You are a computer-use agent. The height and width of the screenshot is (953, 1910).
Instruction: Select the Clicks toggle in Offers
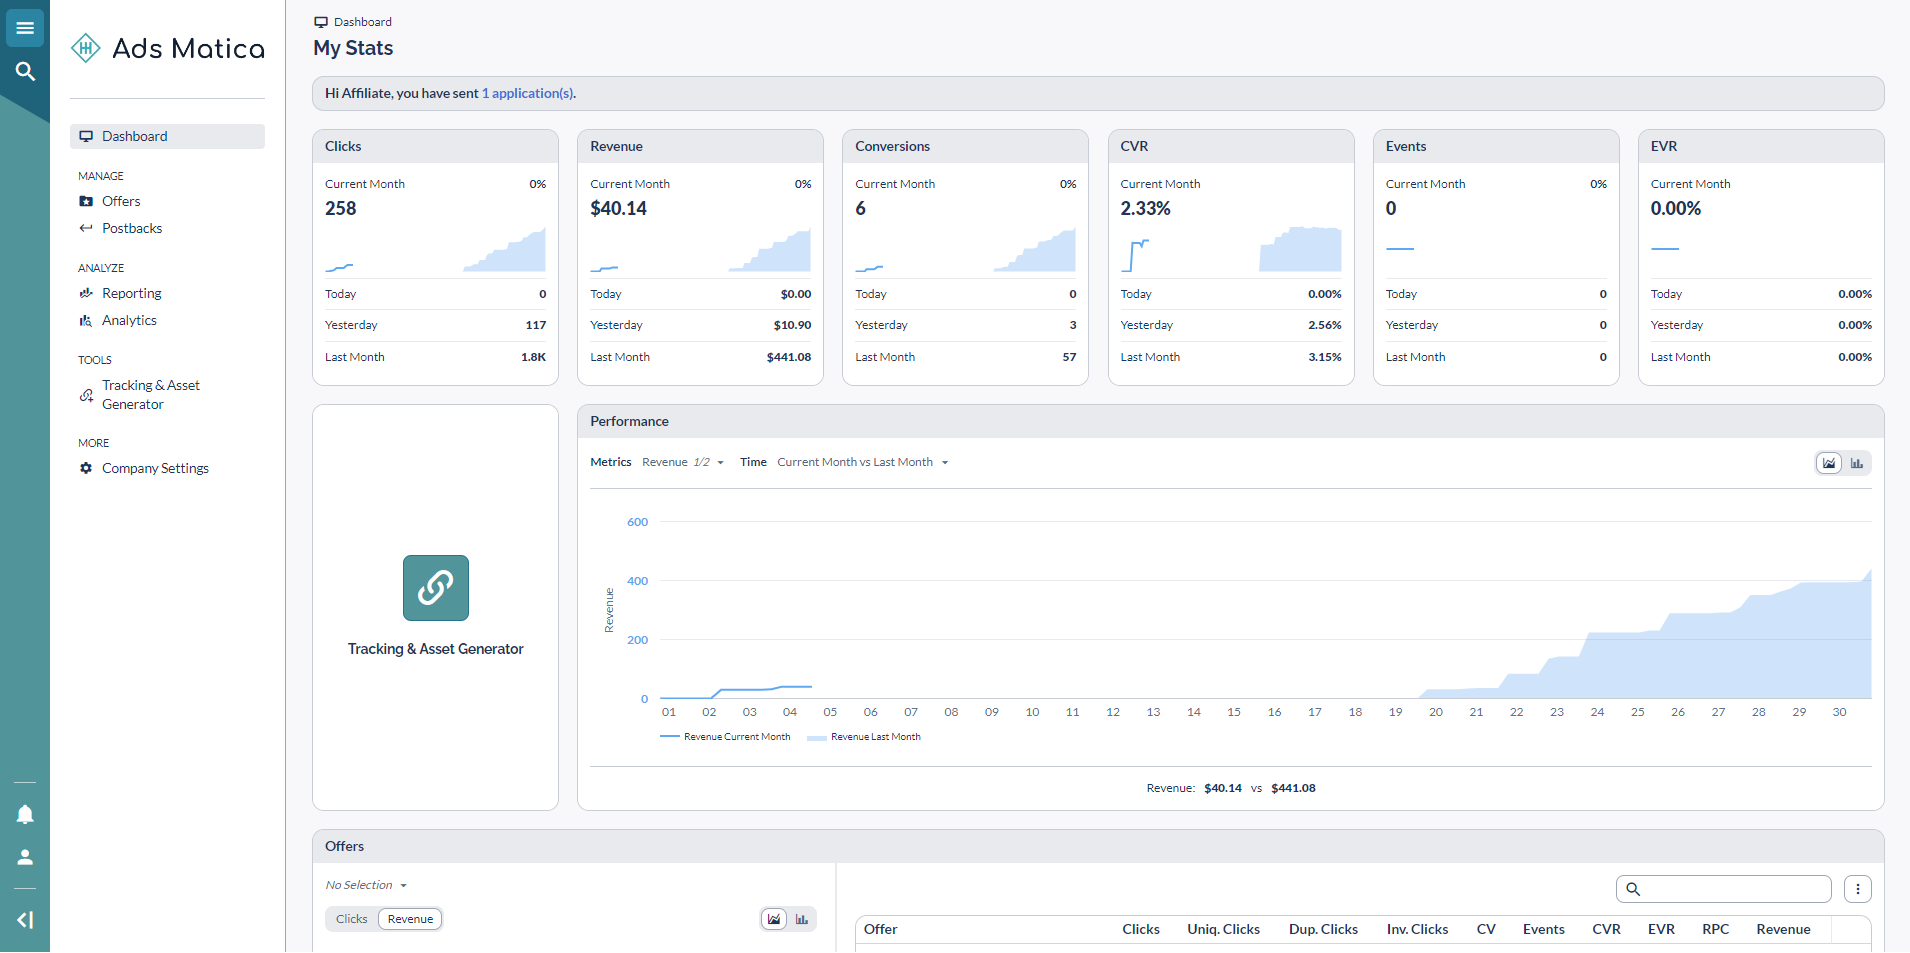coord(351,919)
